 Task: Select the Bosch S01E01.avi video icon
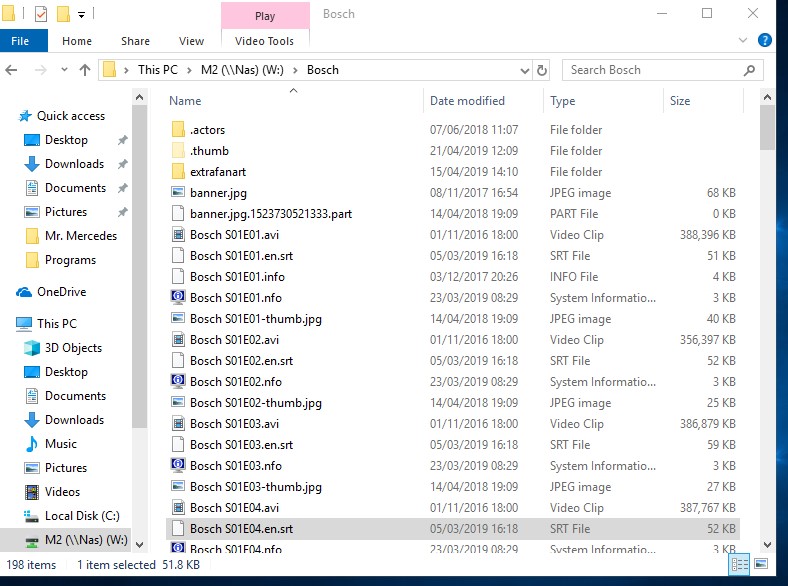(x=178, y=235)
